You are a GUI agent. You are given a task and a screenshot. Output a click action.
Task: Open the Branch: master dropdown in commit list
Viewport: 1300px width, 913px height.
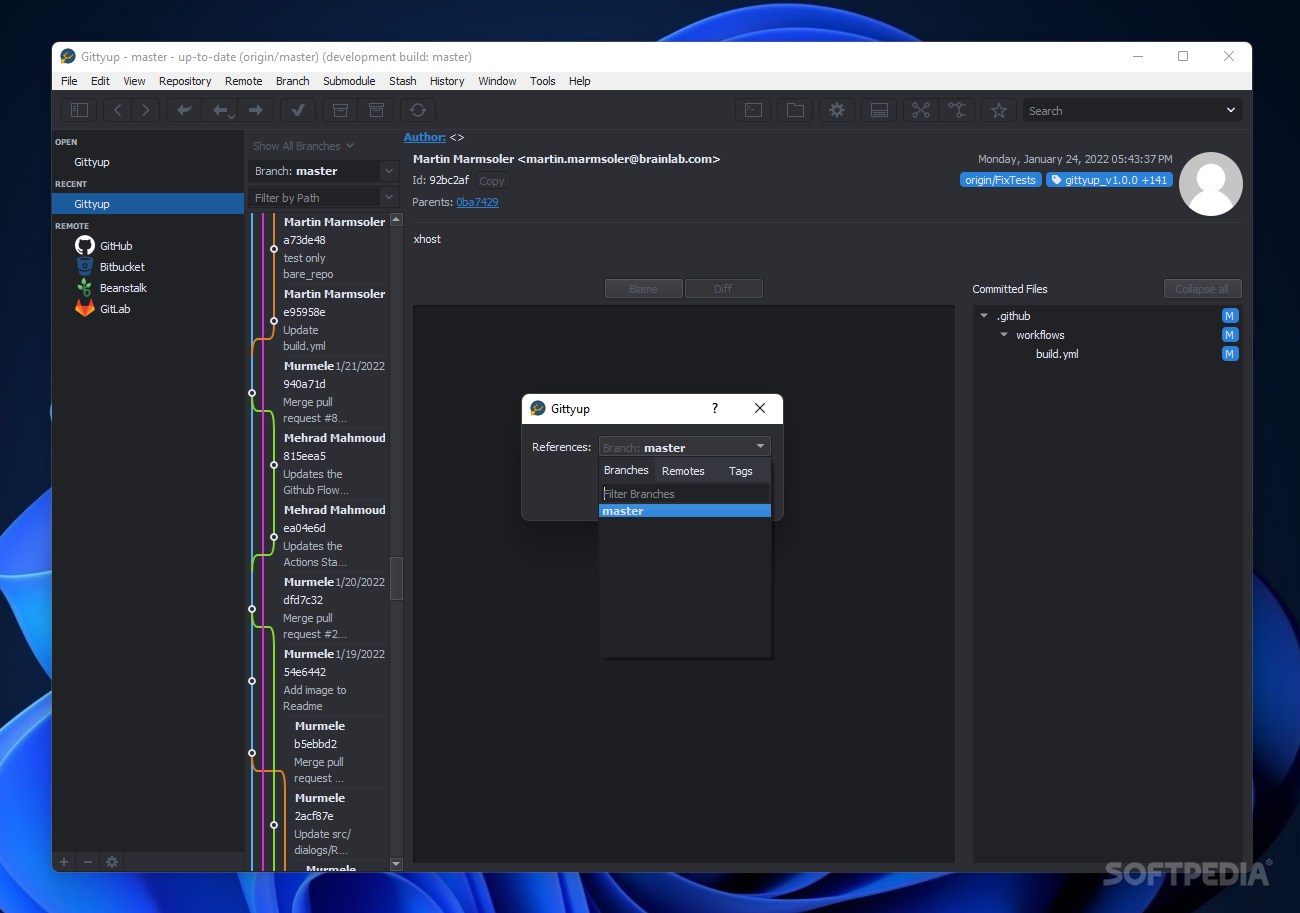pos(325,171)
